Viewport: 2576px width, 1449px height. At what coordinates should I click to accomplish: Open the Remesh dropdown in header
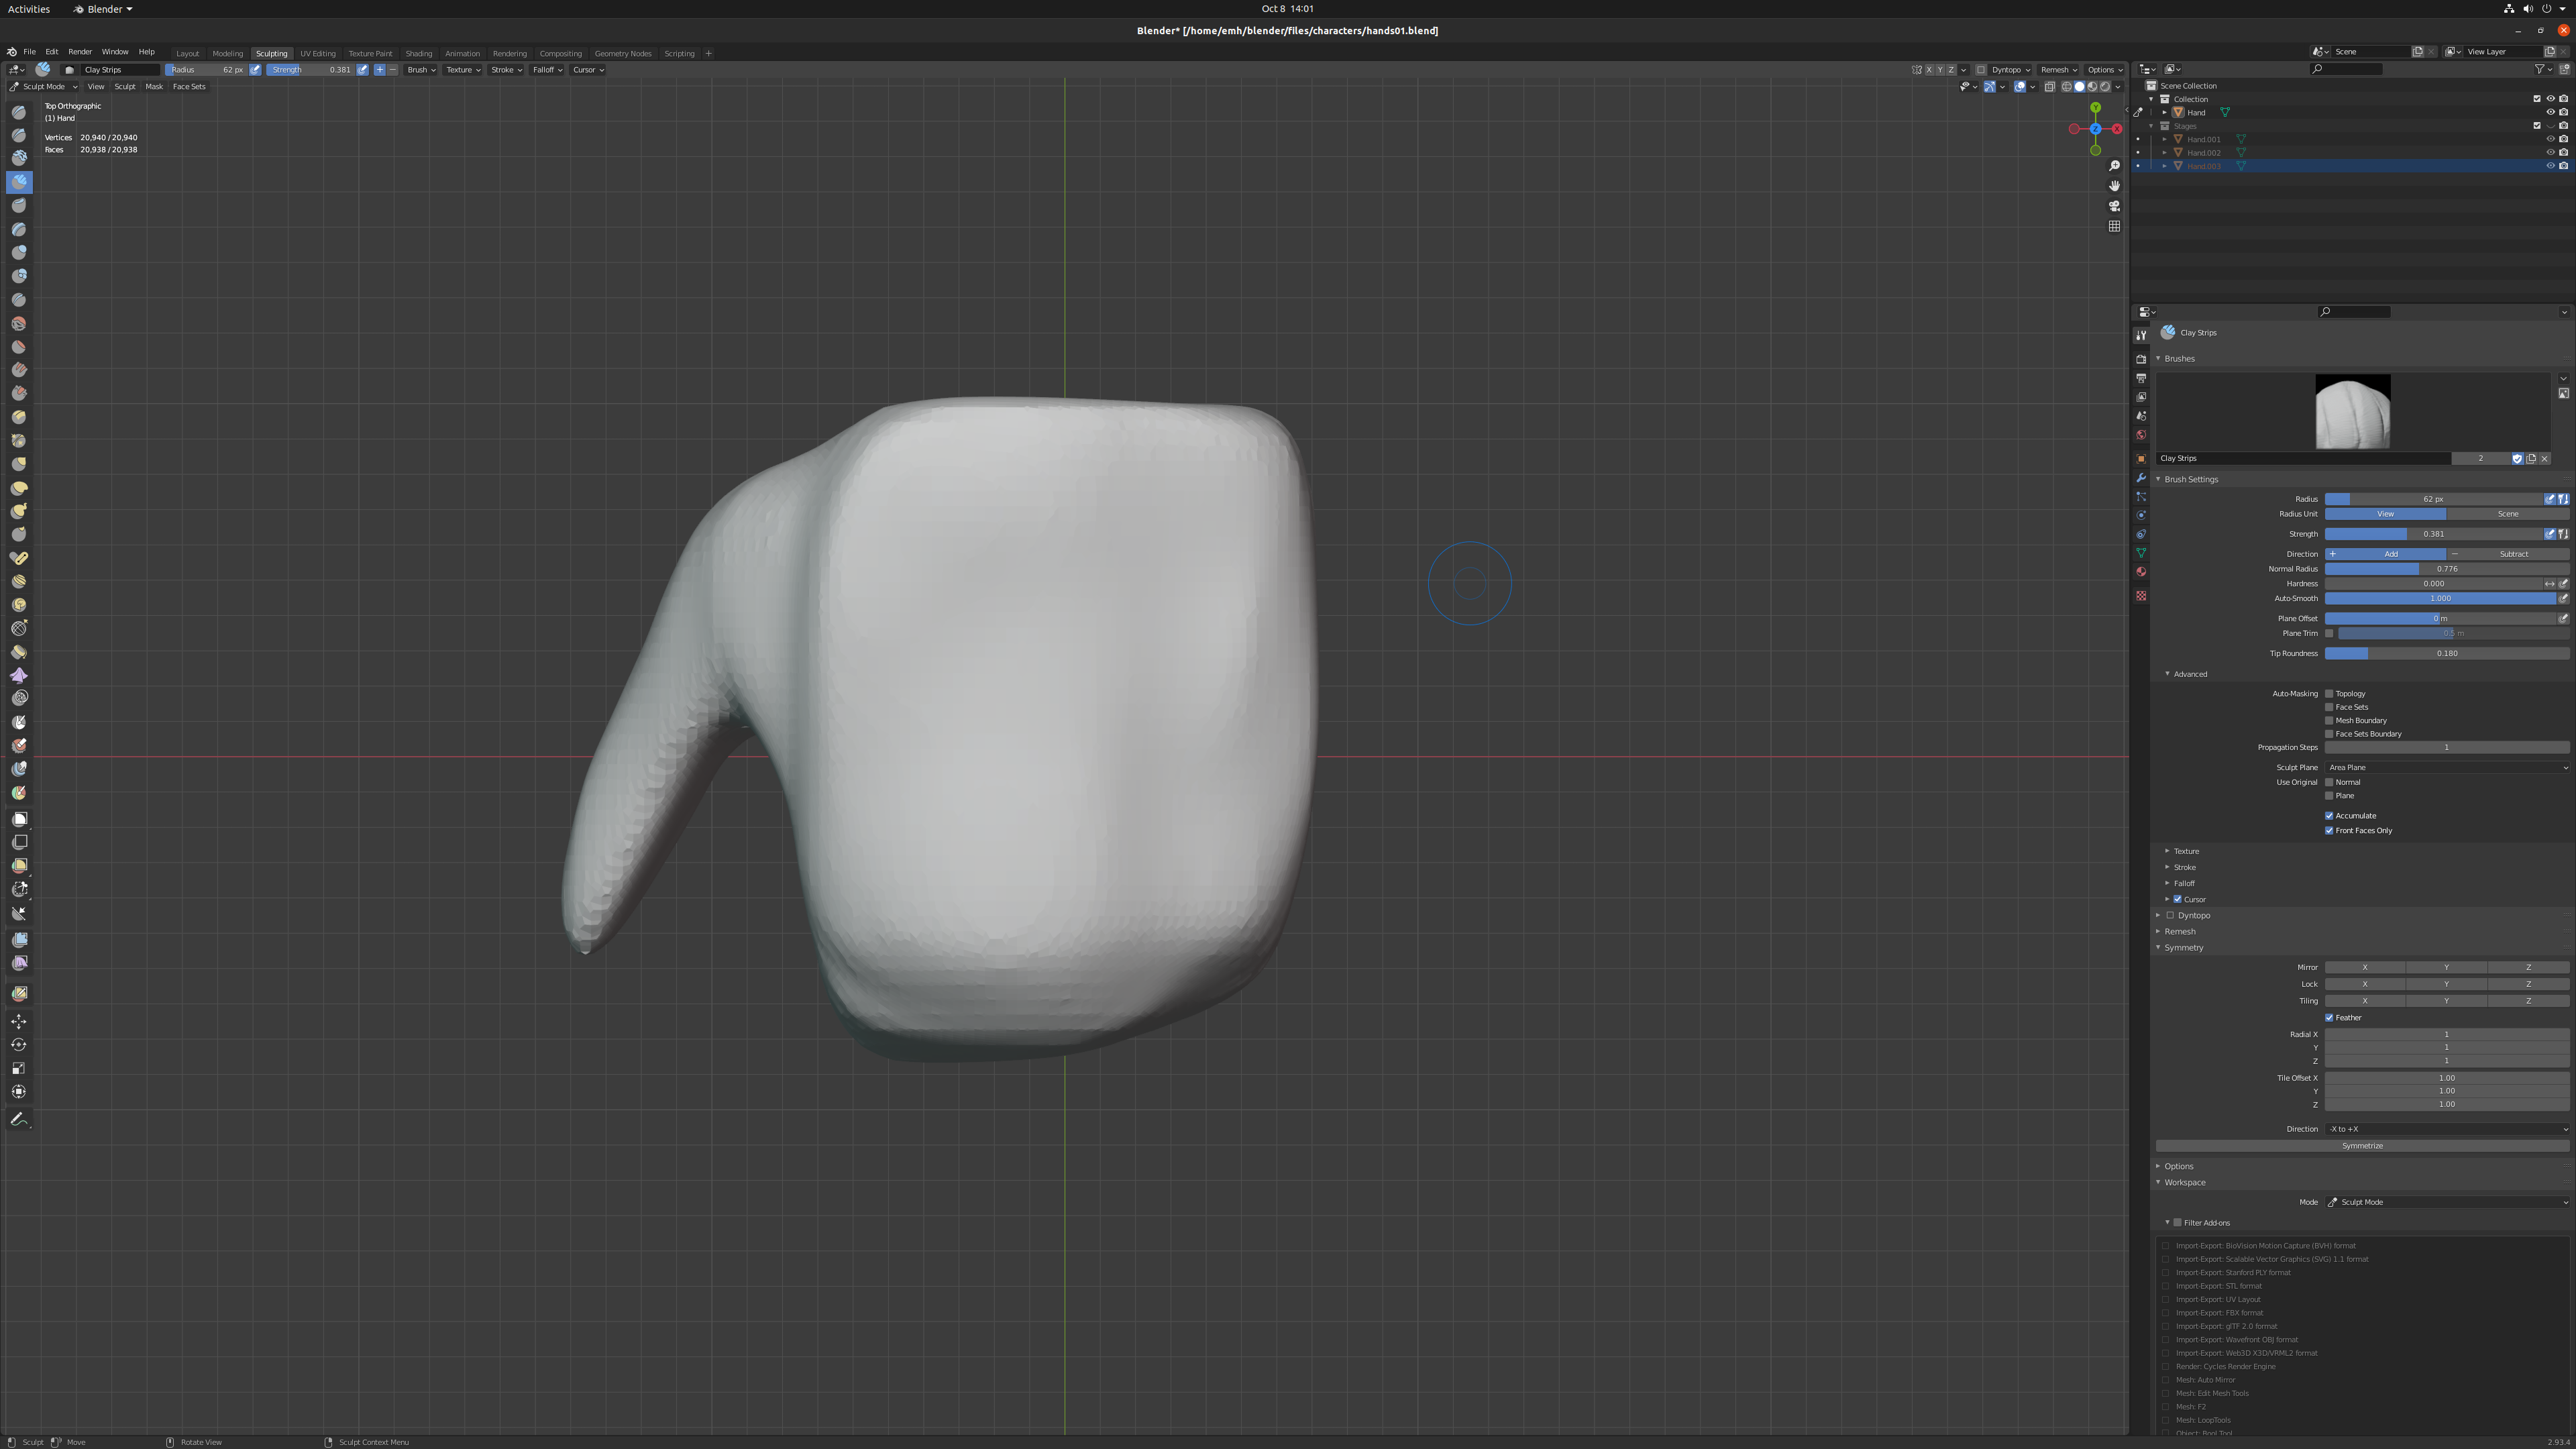pos(2059,70)
